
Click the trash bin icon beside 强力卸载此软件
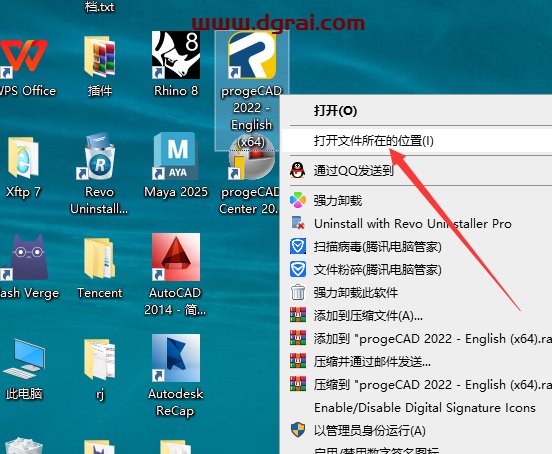coord(298,292)
